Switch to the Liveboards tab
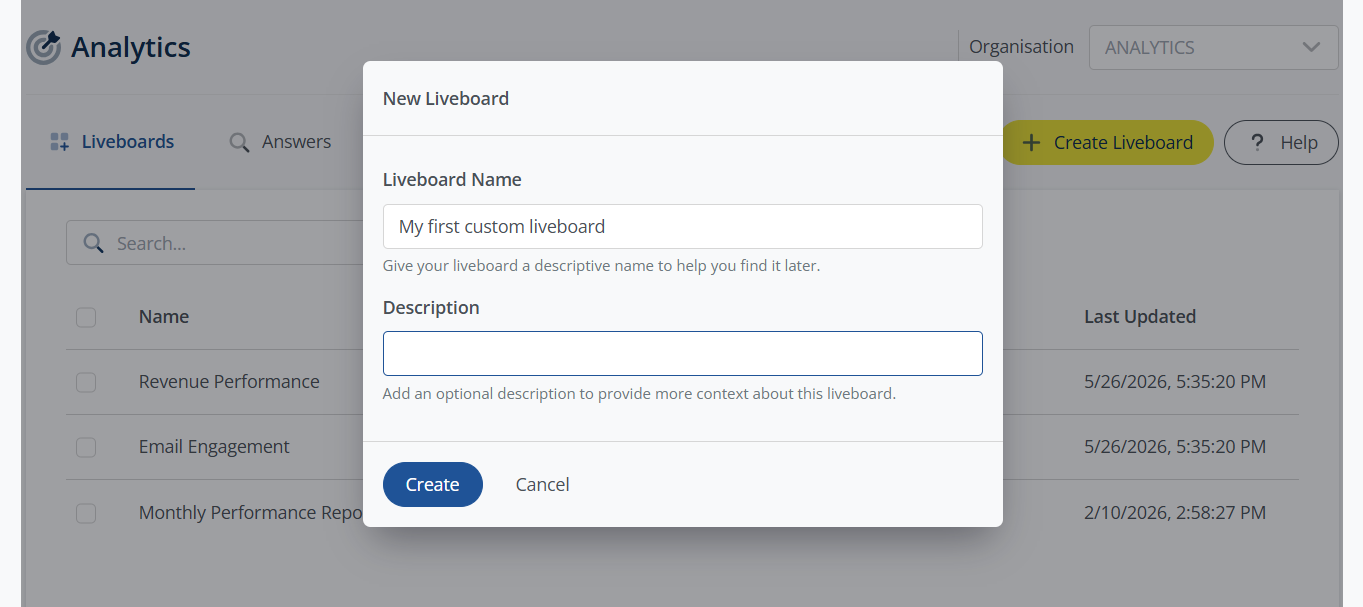 (111, 142)
